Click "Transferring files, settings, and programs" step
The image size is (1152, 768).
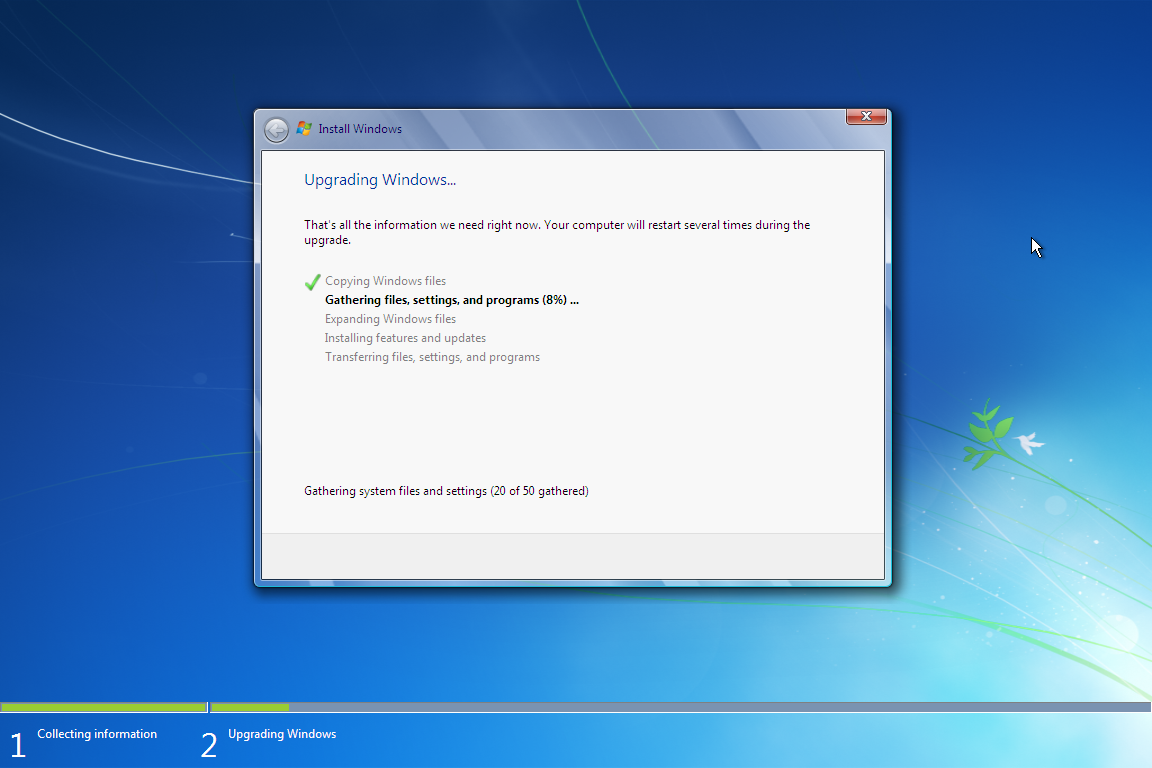tap(432, 357)
